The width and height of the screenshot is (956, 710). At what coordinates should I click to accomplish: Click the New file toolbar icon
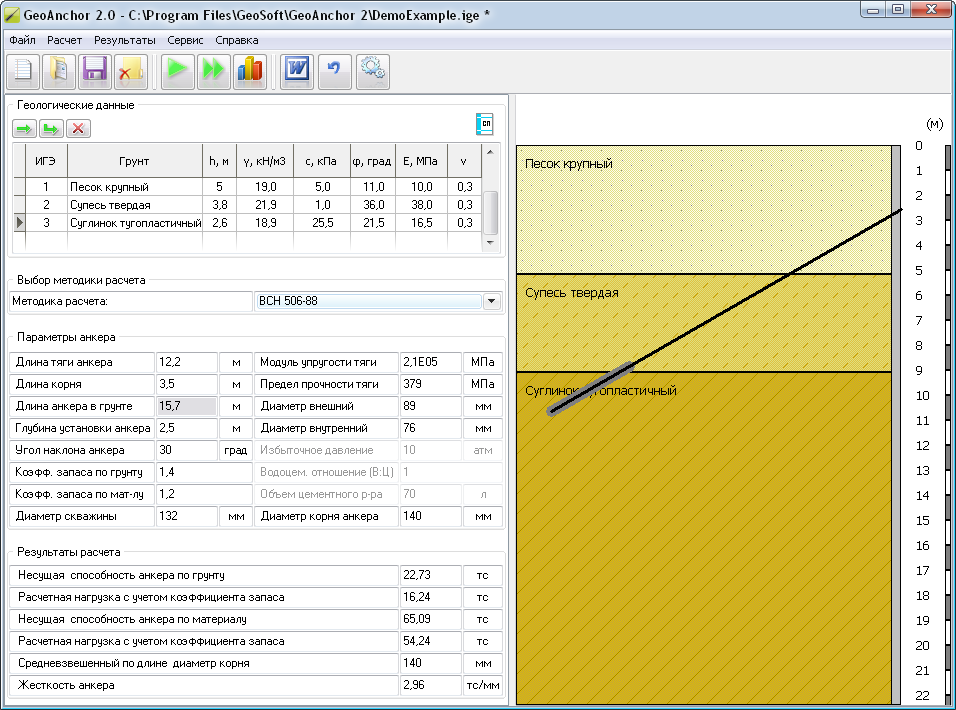click(23, 71)
